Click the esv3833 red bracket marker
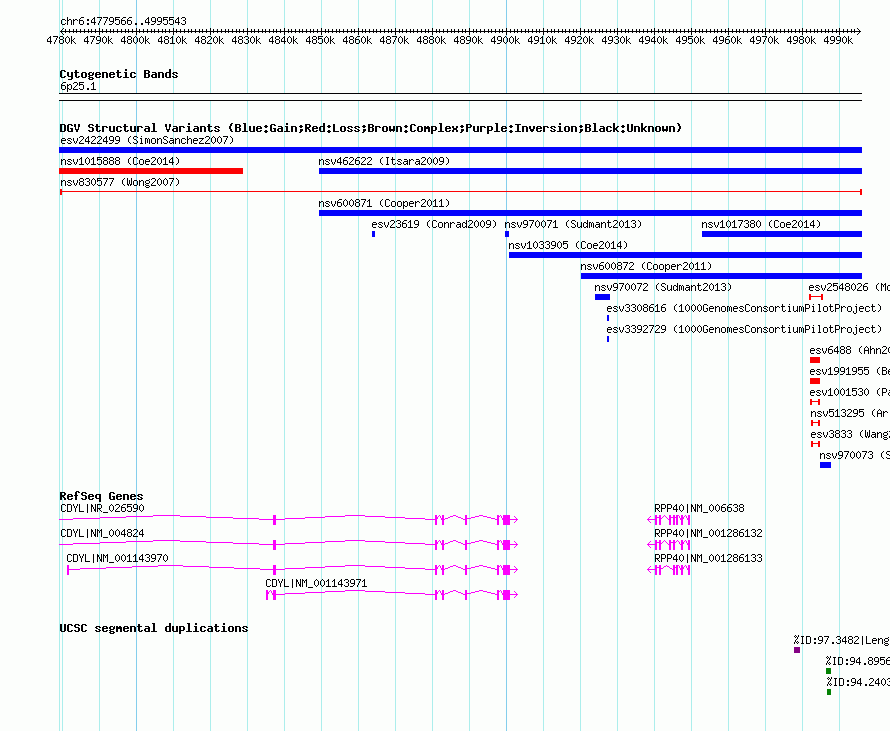The height and width of the screenshot is (731, 890). (816, 444)
